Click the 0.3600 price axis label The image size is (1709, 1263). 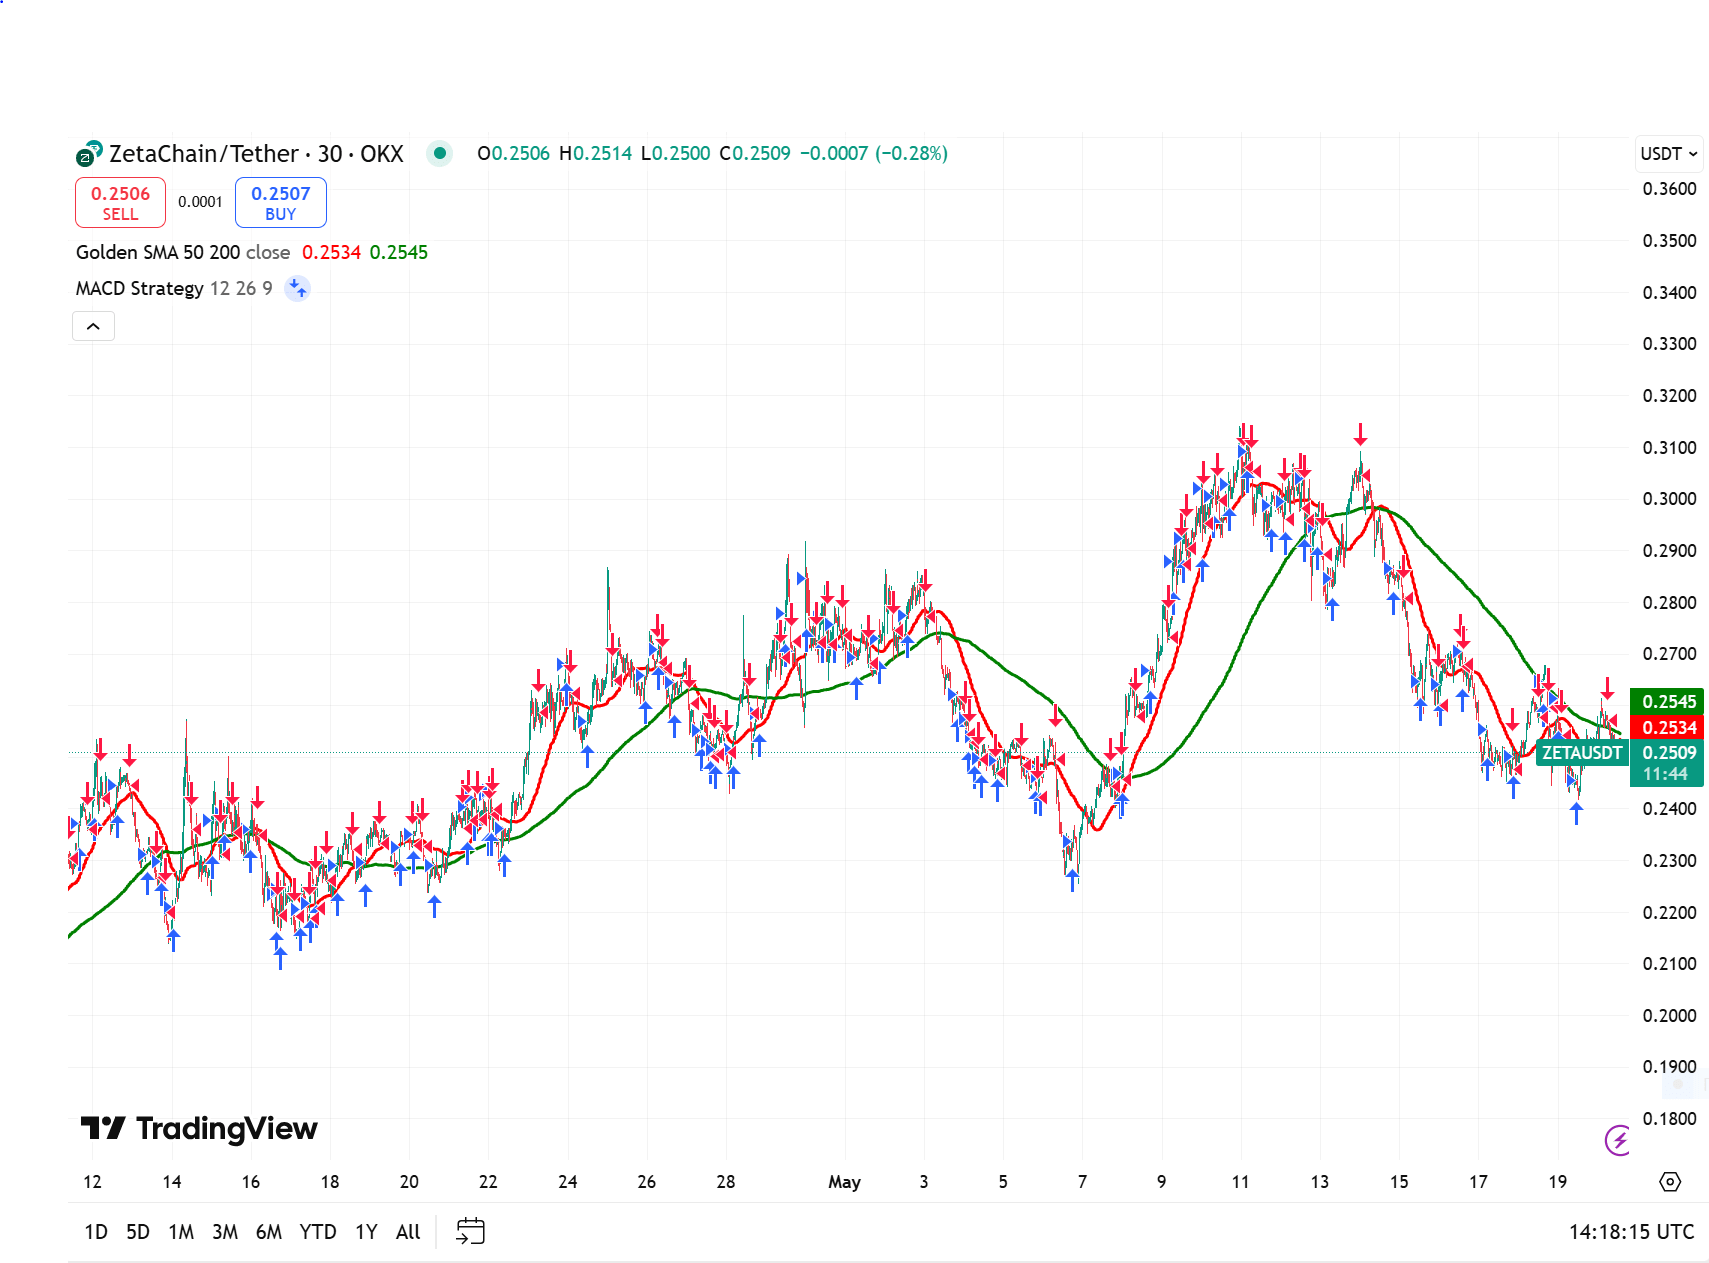pos(1668,189)
